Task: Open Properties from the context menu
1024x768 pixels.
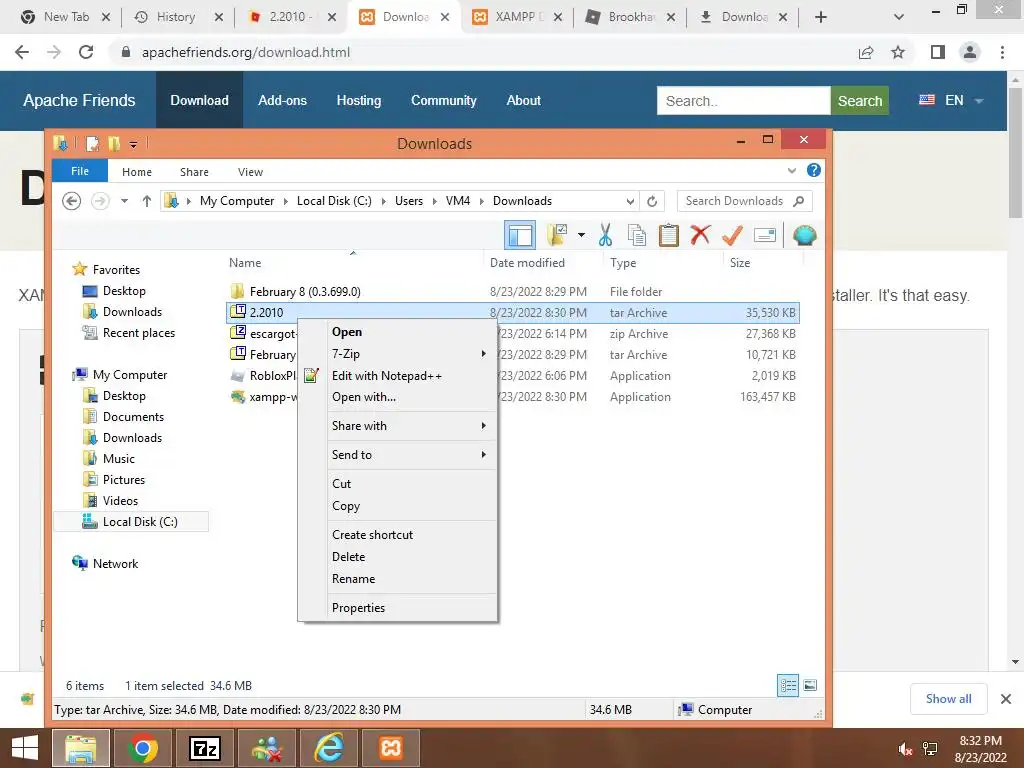Action: pos(397,607)
